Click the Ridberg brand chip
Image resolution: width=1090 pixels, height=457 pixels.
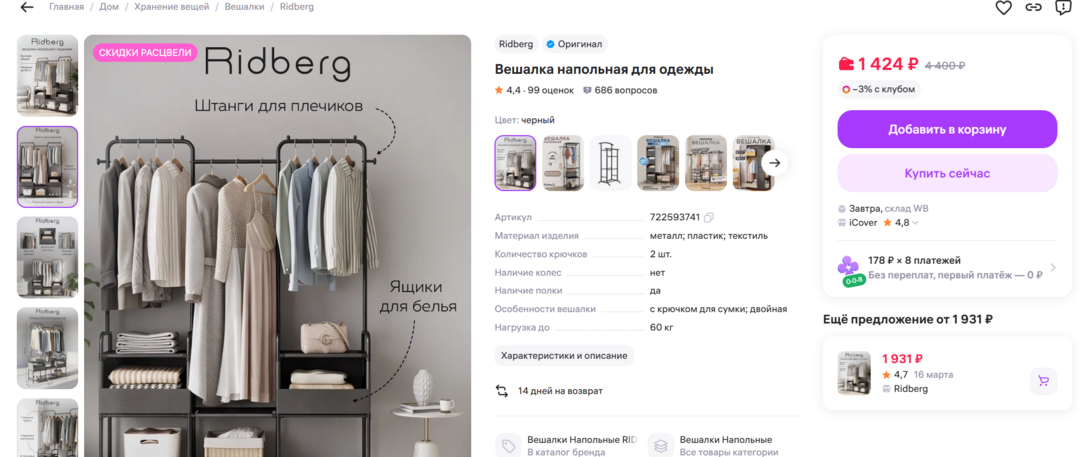[x=516, y=44]
